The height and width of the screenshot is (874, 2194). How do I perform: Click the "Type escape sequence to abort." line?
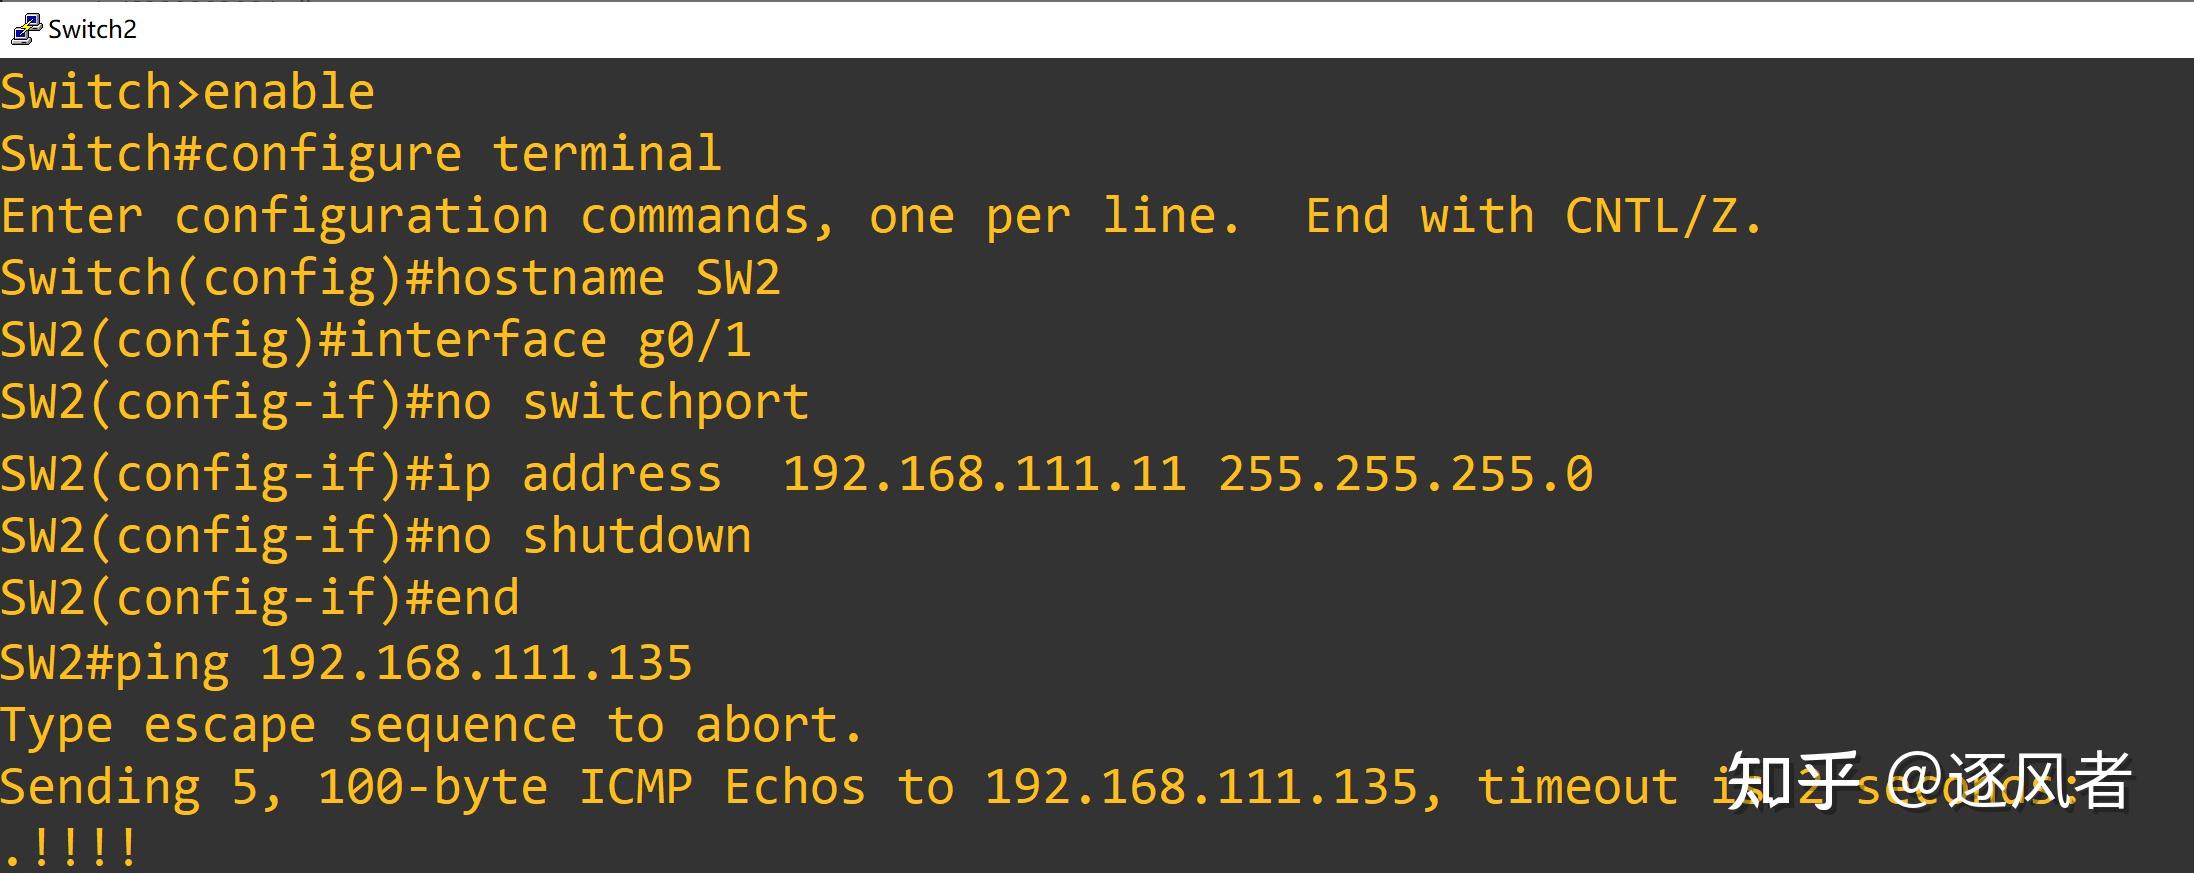tap(432, 725)
